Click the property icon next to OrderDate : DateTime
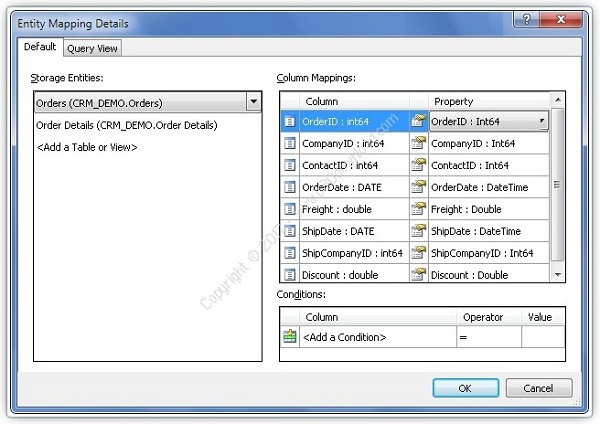The height and width of the screenshot is (424, 600). point(419,186)
